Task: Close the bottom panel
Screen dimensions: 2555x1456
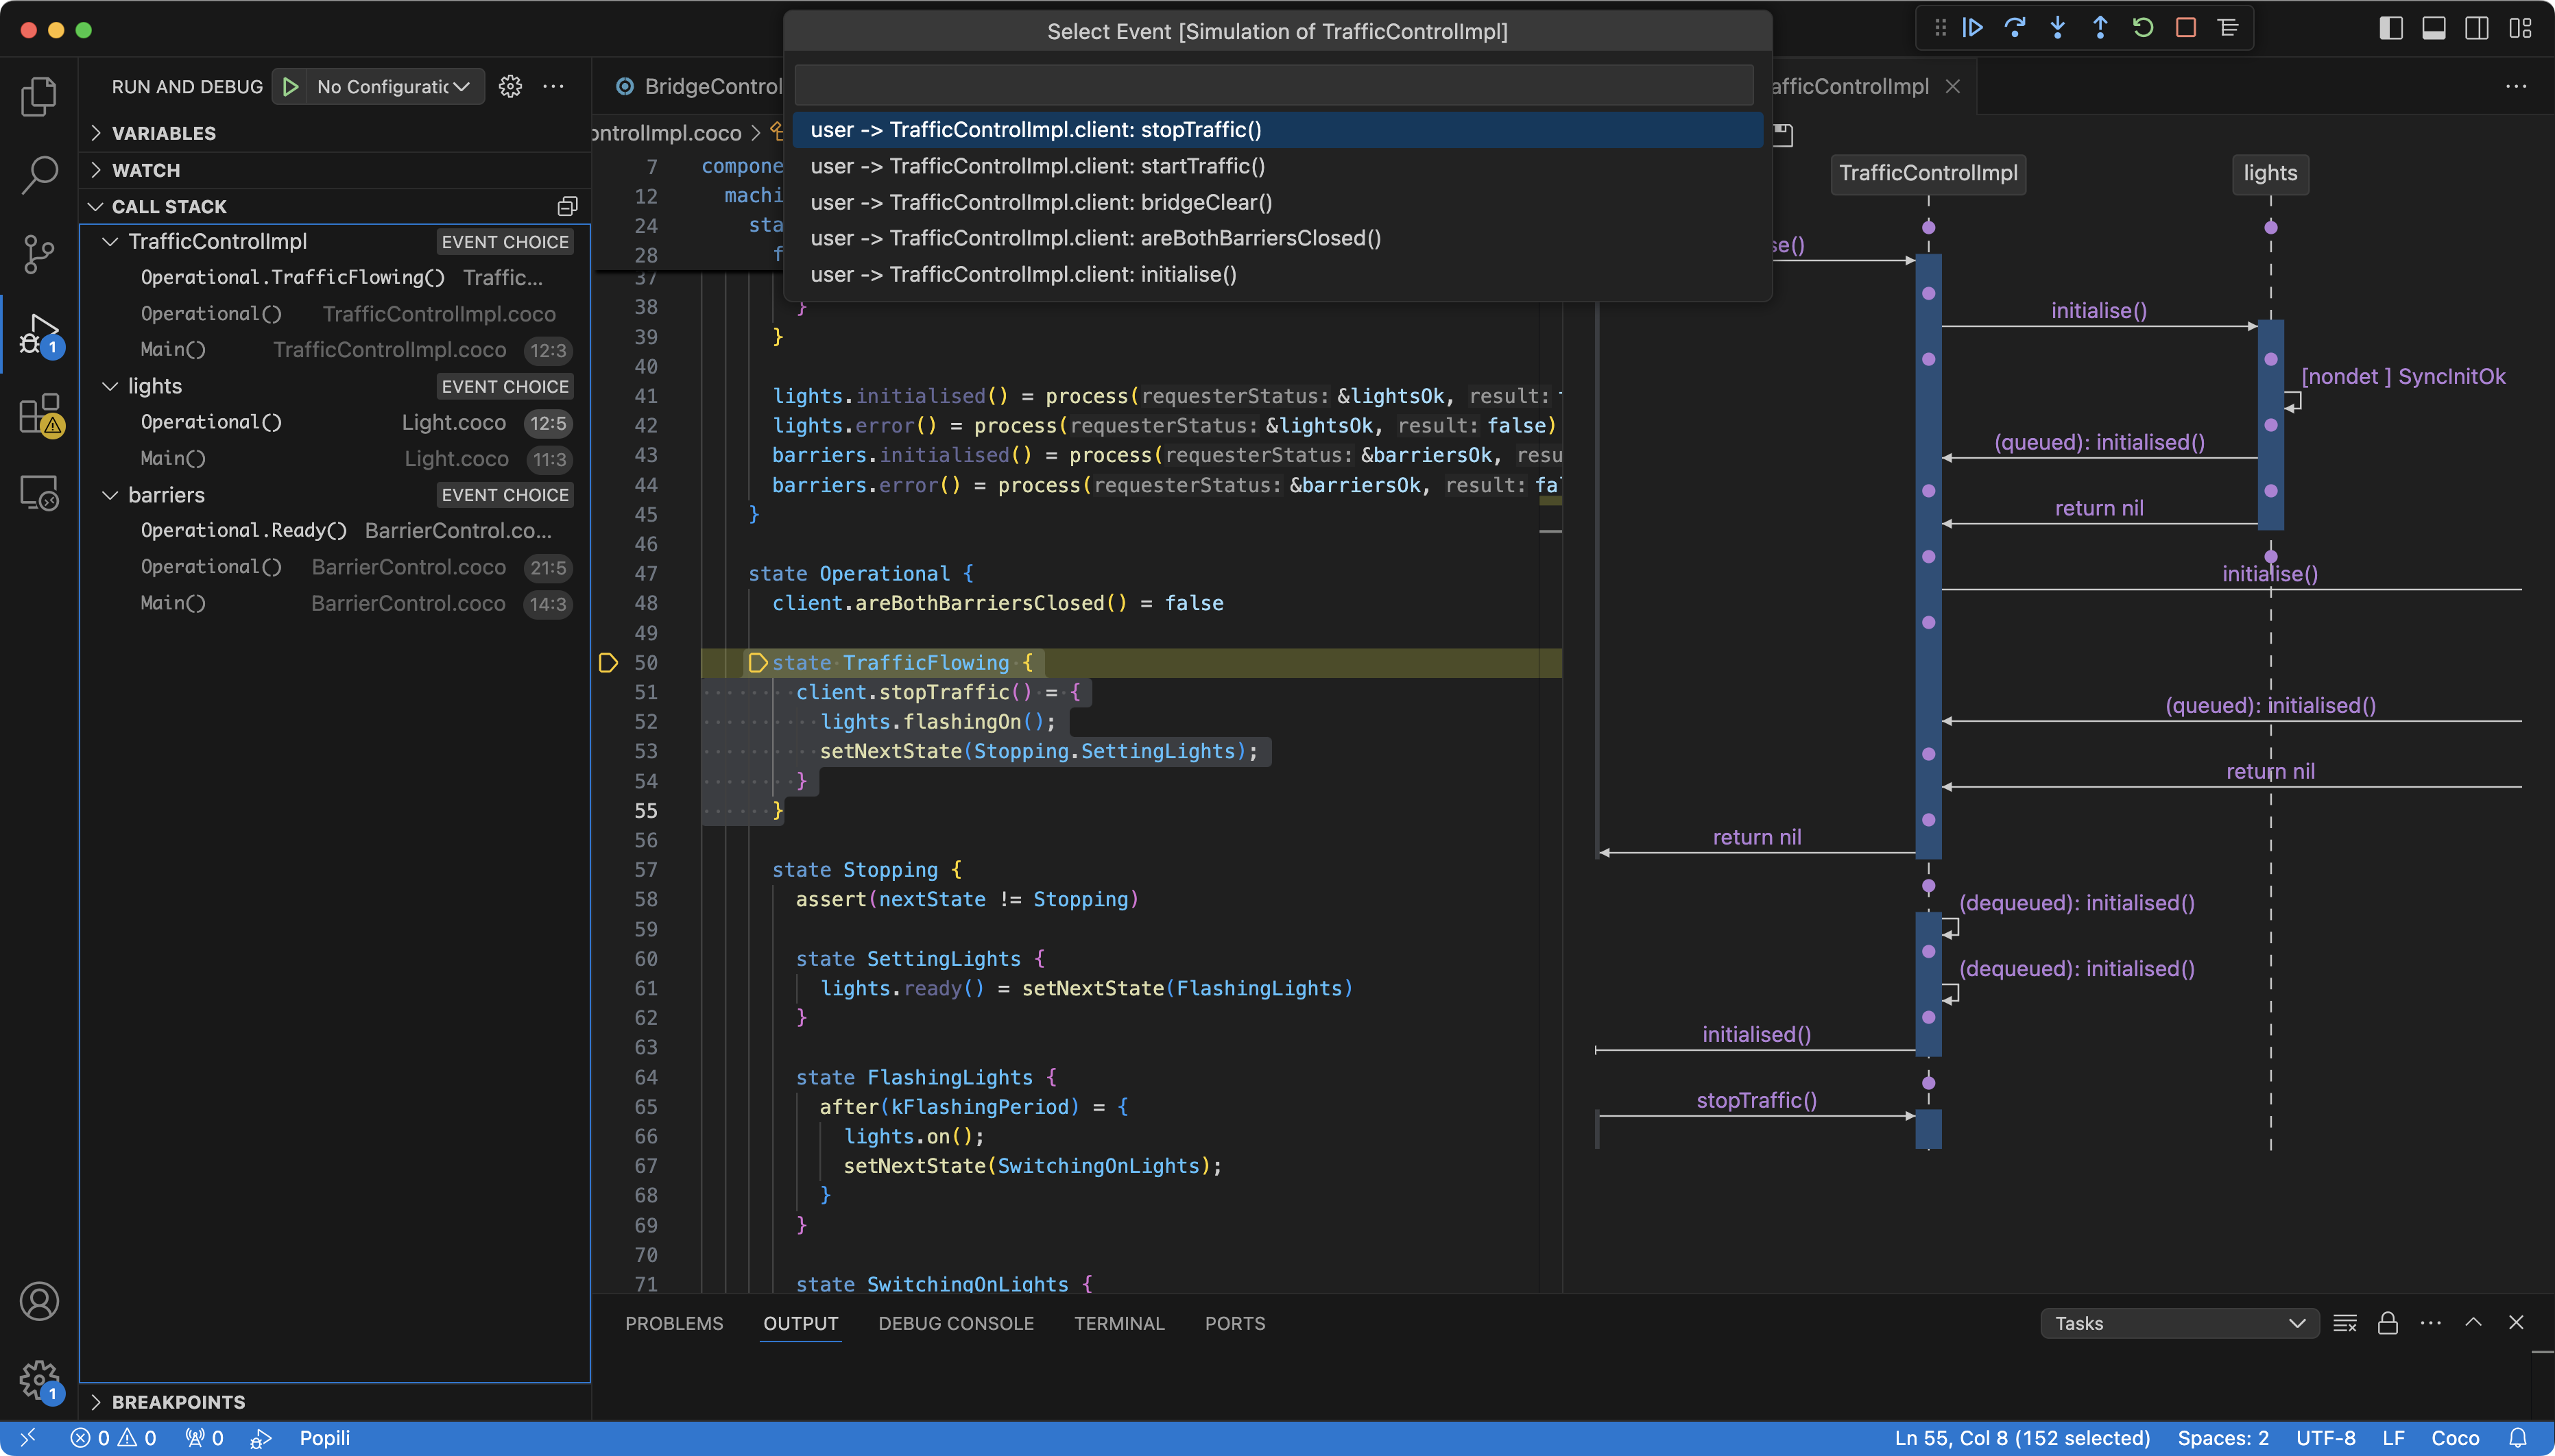Action: (x=2517, y=1323)
